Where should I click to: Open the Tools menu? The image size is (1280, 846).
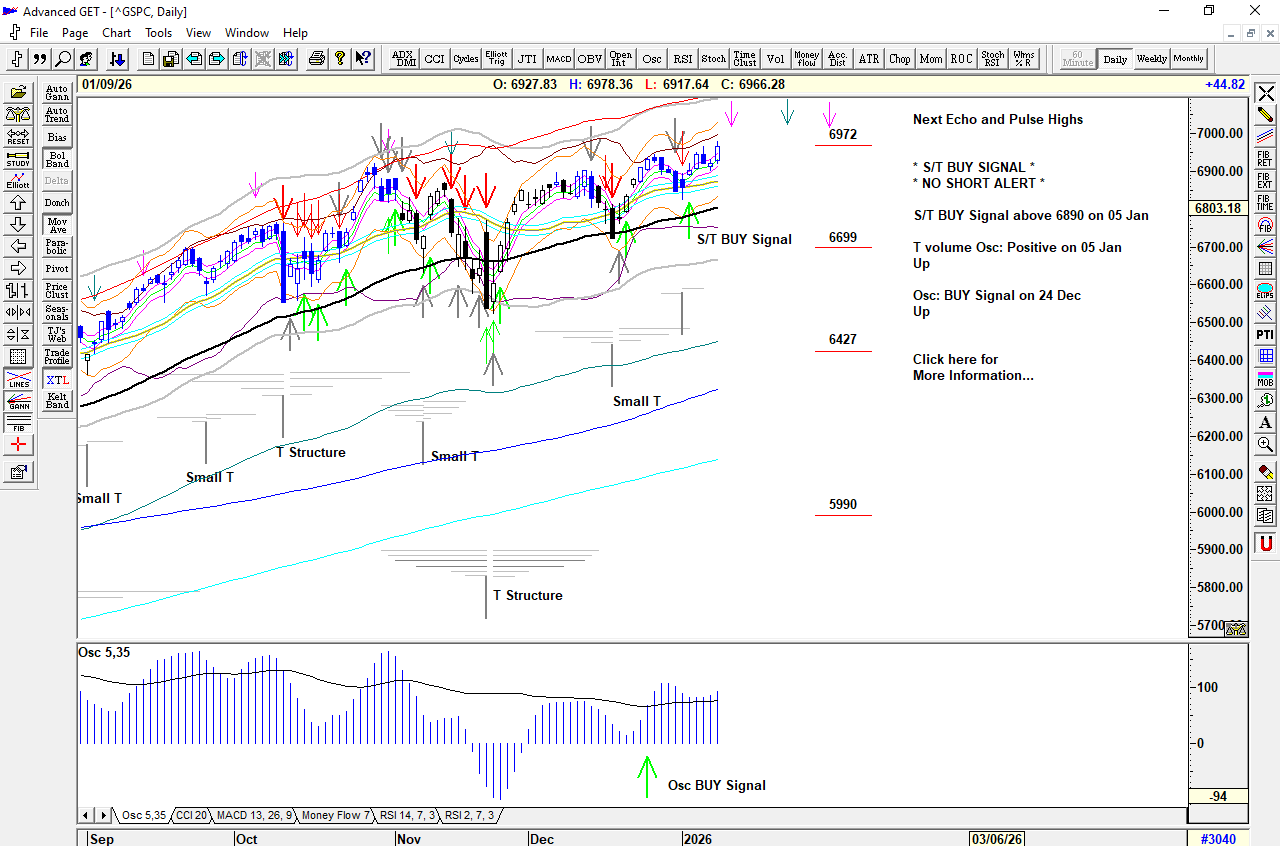click(158, 33)
